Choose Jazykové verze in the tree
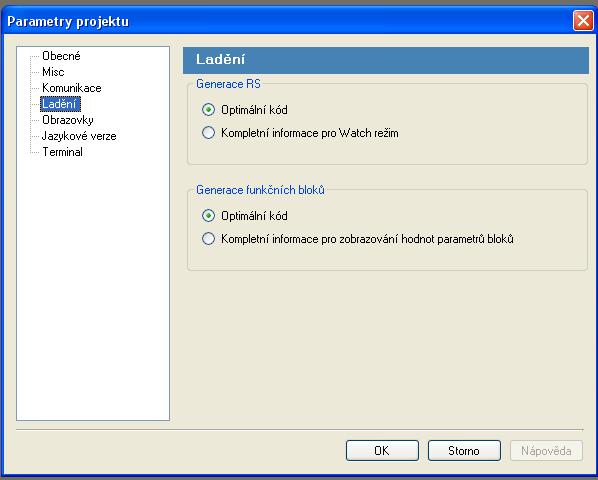The width and height of the screenshot is (598, 480). click(x=79, y=136)
